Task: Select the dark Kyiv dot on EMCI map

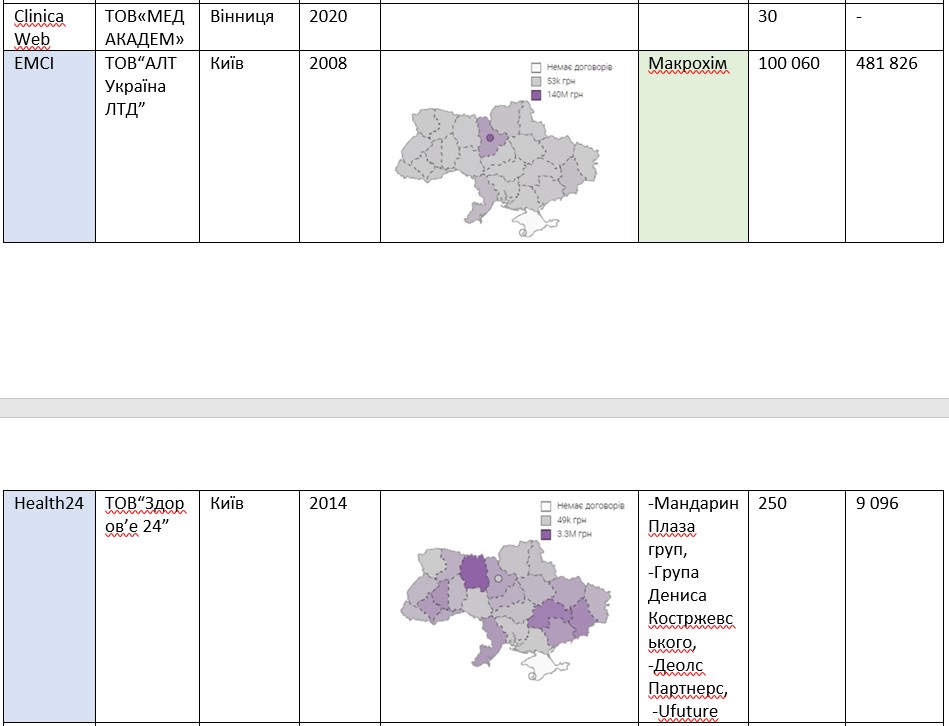Action: tap(490, 138)
